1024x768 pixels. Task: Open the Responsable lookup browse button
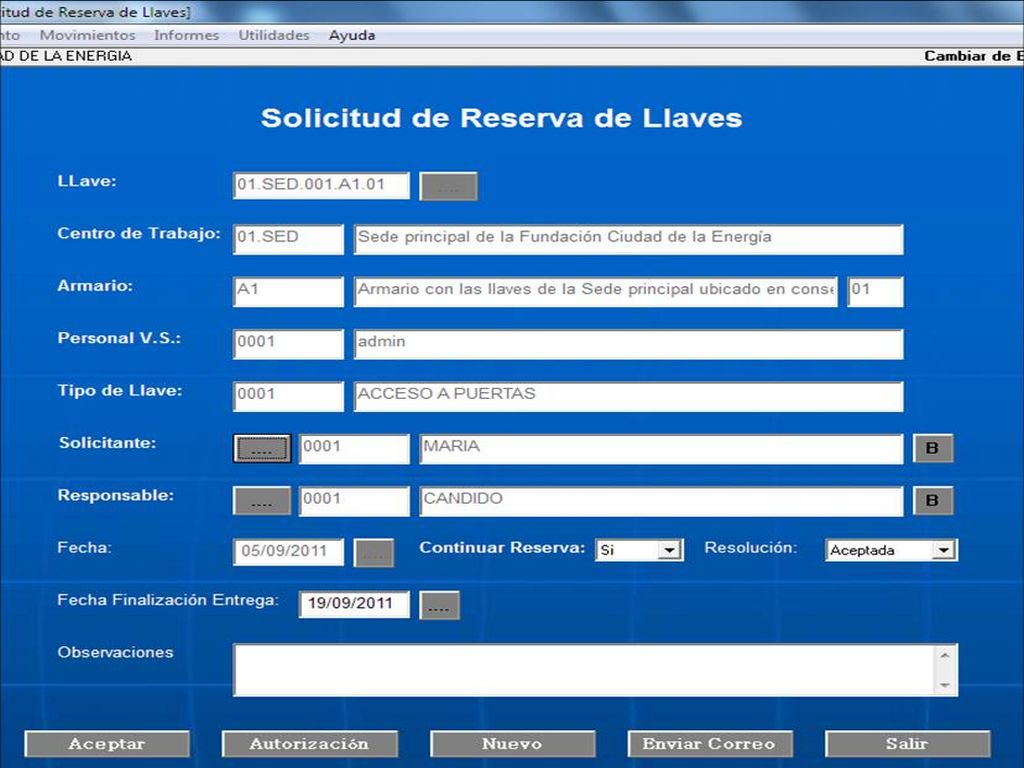[x=262, y=501]
